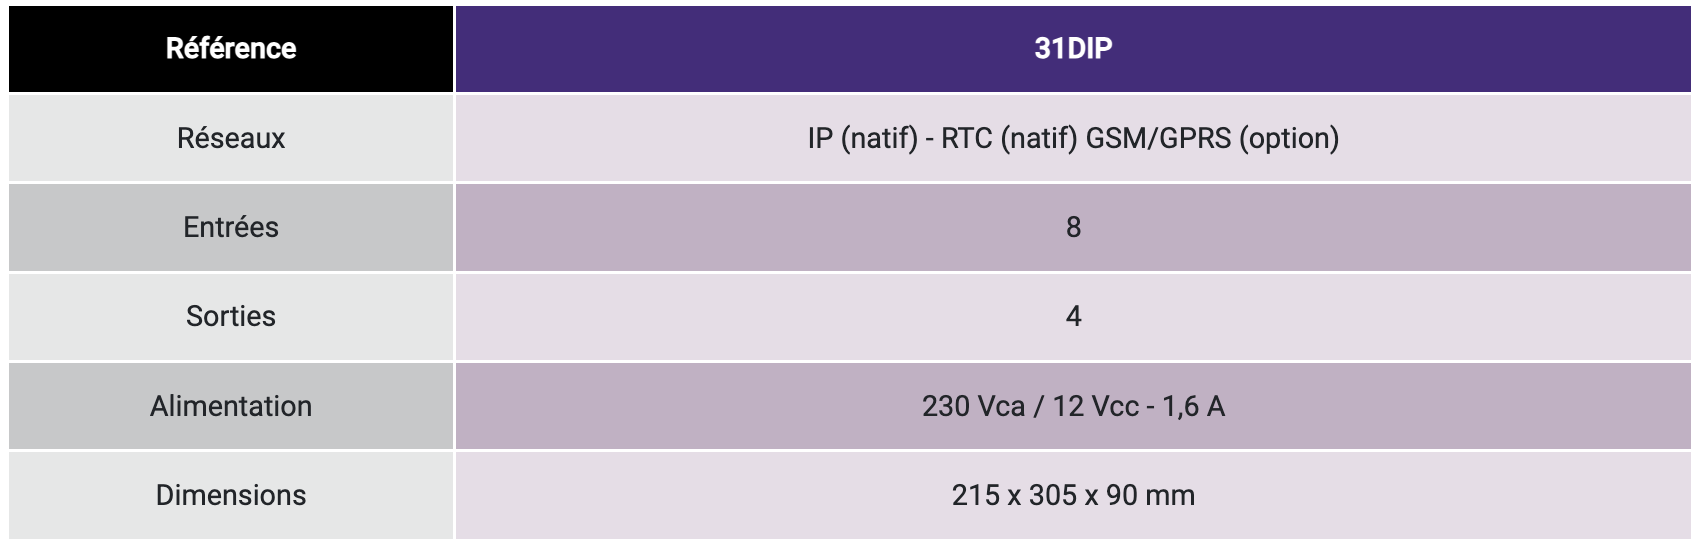Select the "230 Vca" voltage text

(973, 406)
